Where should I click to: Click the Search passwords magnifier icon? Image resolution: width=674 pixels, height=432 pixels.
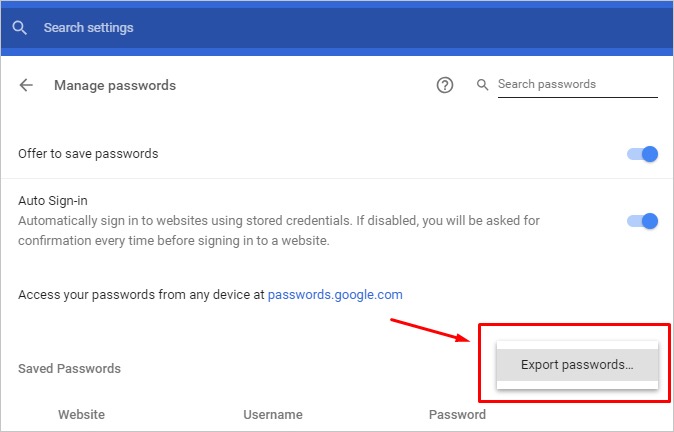pos(482,85)
